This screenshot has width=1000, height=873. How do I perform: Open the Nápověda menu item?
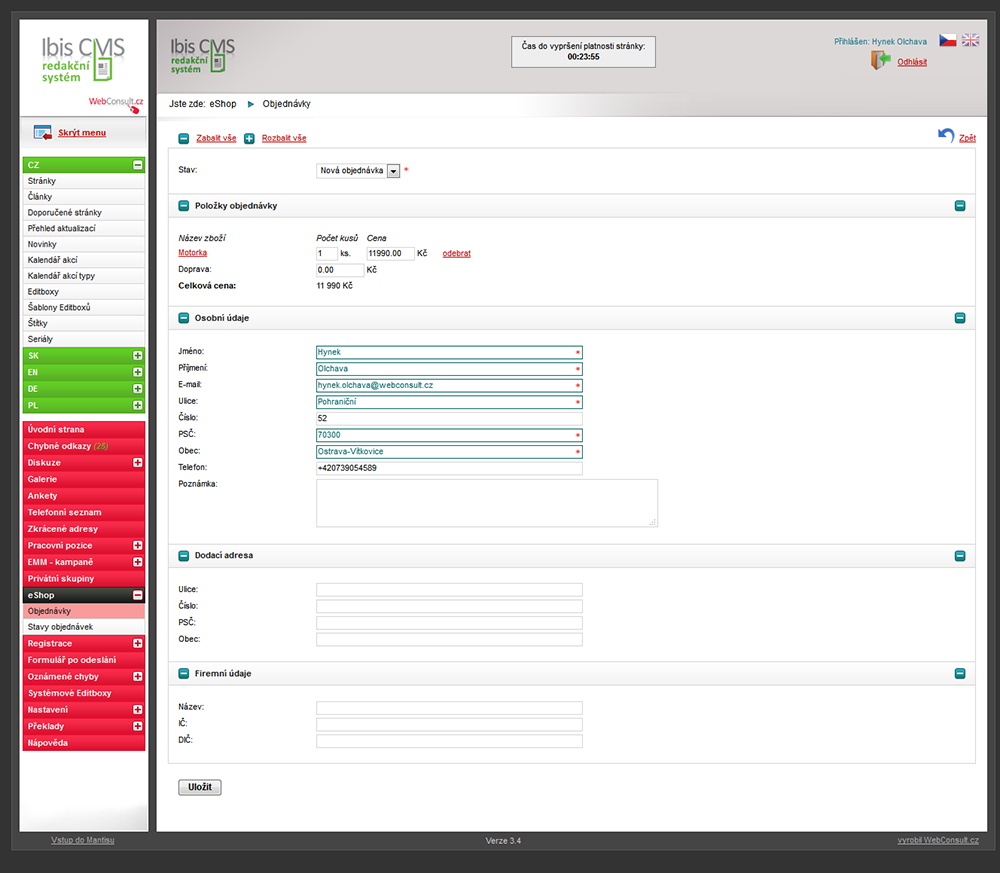point(84,744)
